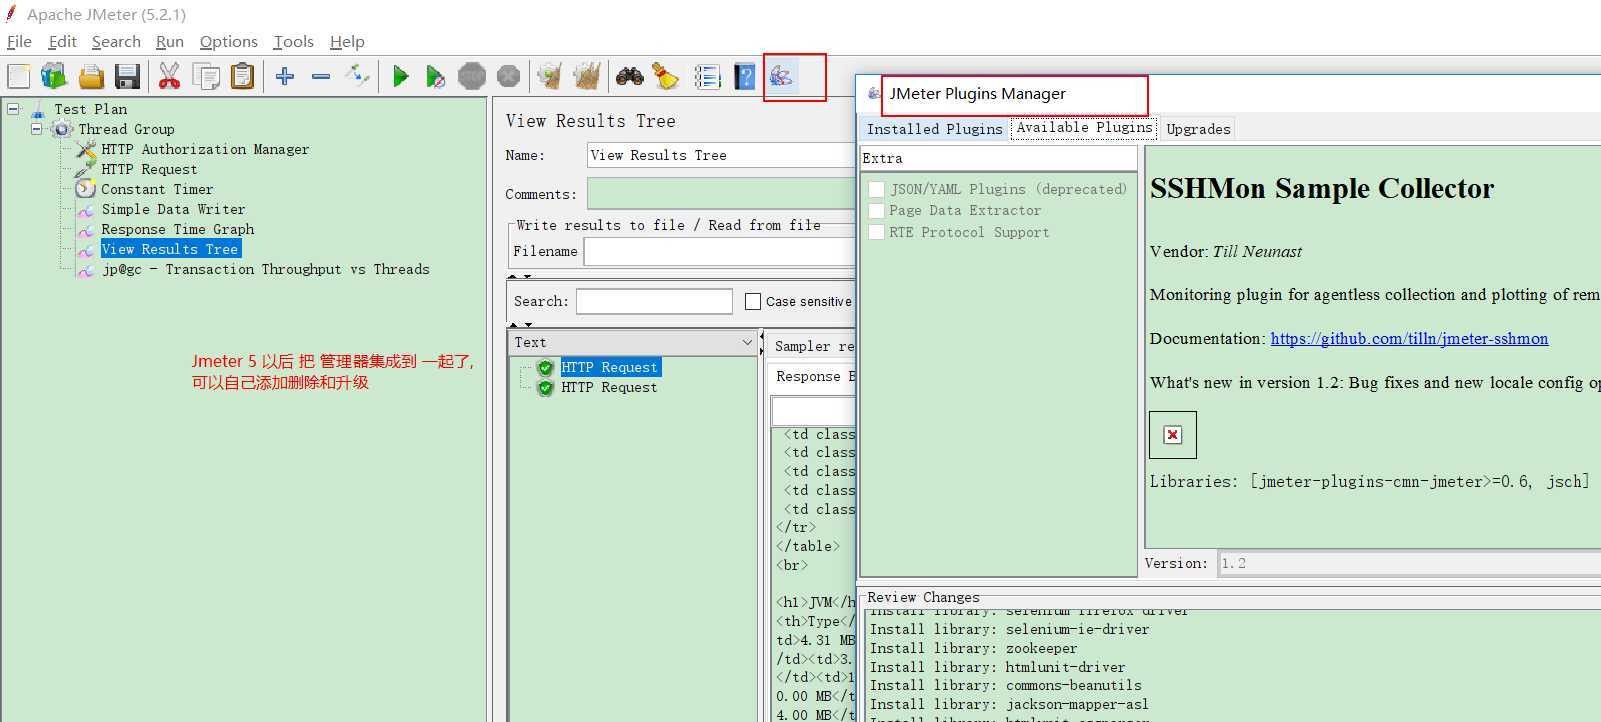Click the Constant Timer clock icon

tap(86, 189)
